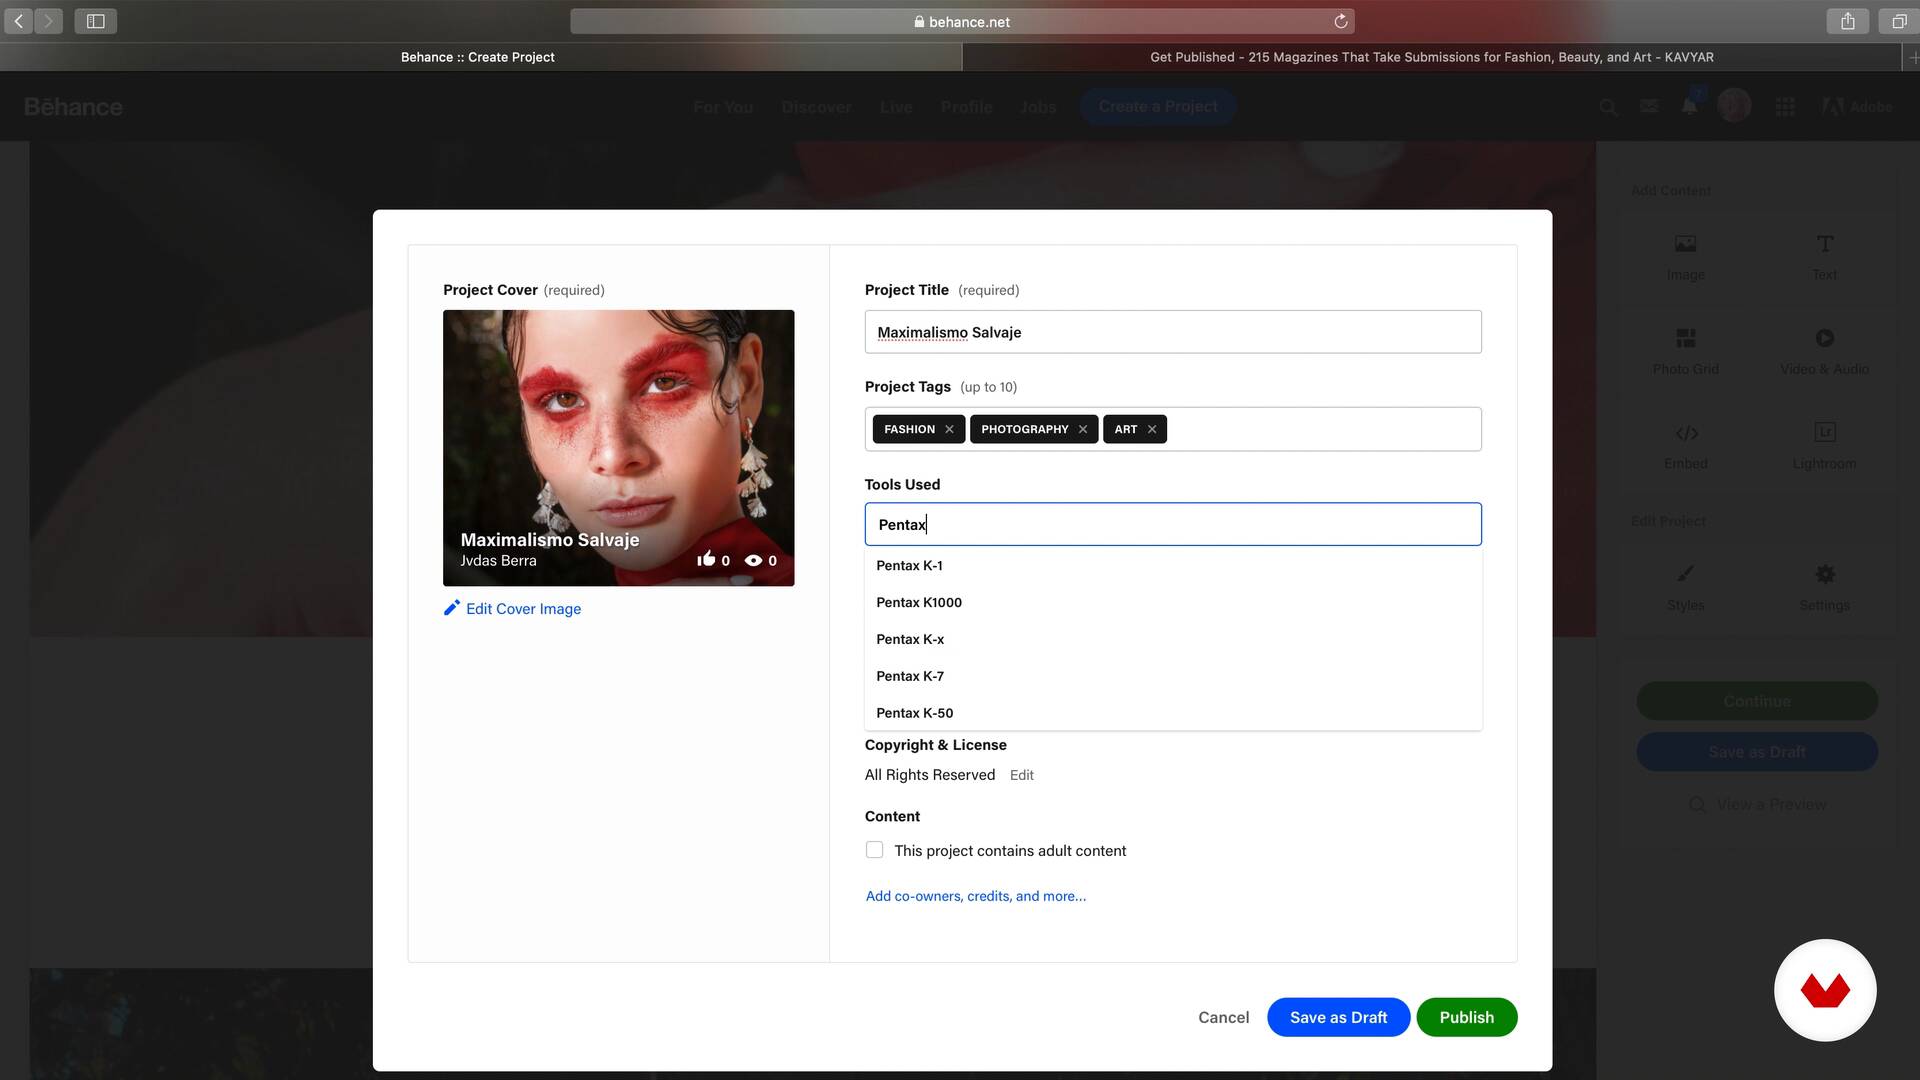Click the Safari share icon
The image size is (1920, 1080).
(1847, 21)
